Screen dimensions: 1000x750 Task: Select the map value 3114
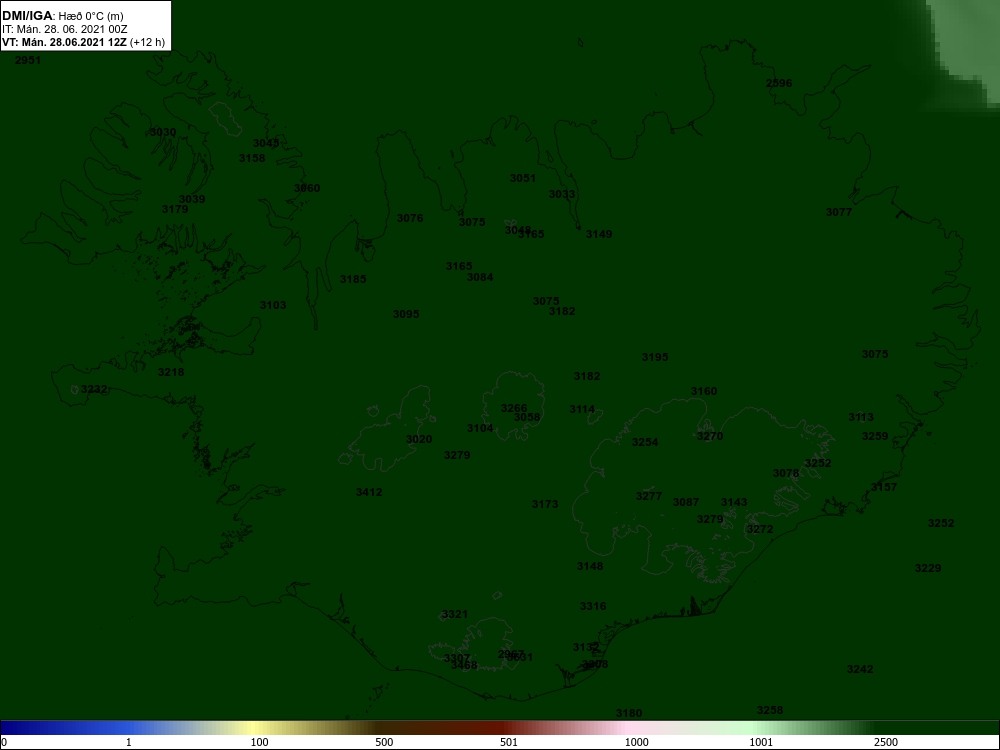pyautogui.click(x=582, y=409)
